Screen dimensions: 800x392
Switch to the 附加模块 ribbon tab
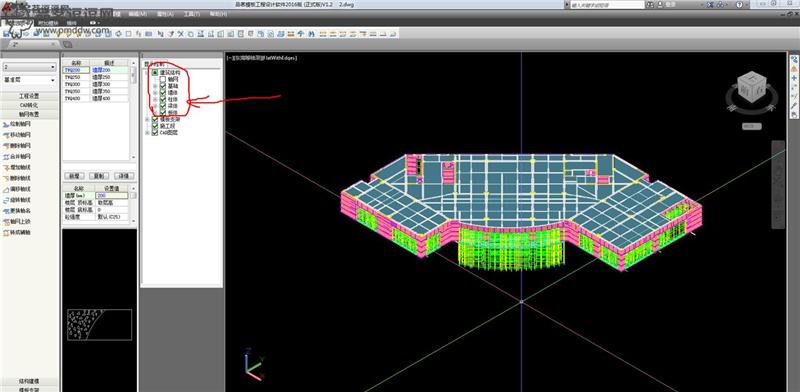point(48,23)
